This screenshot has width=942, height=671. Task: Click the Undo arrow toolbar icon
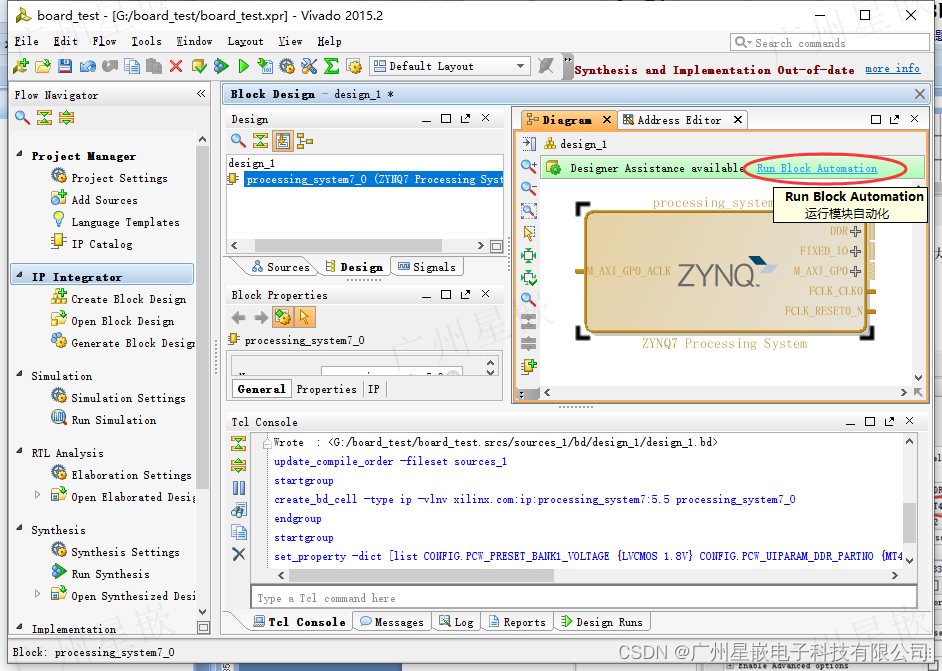pos(87,66)
